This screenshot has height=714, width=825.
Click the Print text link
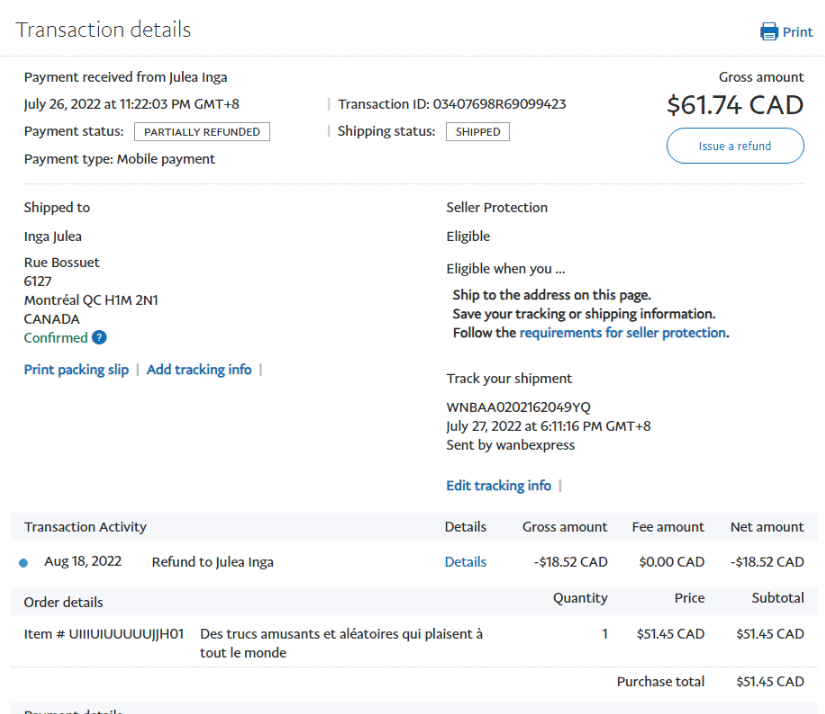[x=797, y=32]
